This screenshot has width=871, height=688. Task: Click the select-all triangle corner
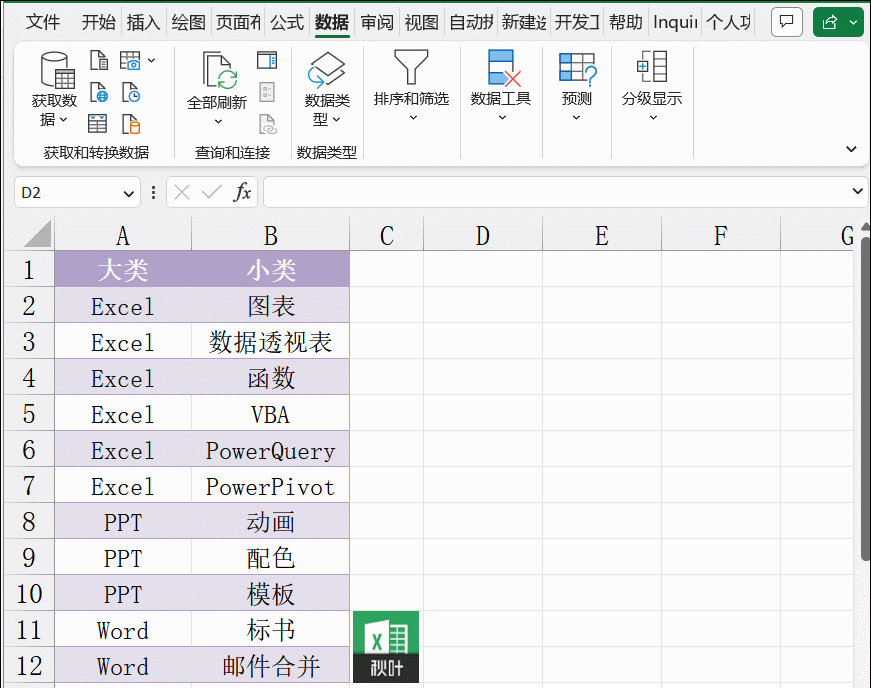point(38,233)
